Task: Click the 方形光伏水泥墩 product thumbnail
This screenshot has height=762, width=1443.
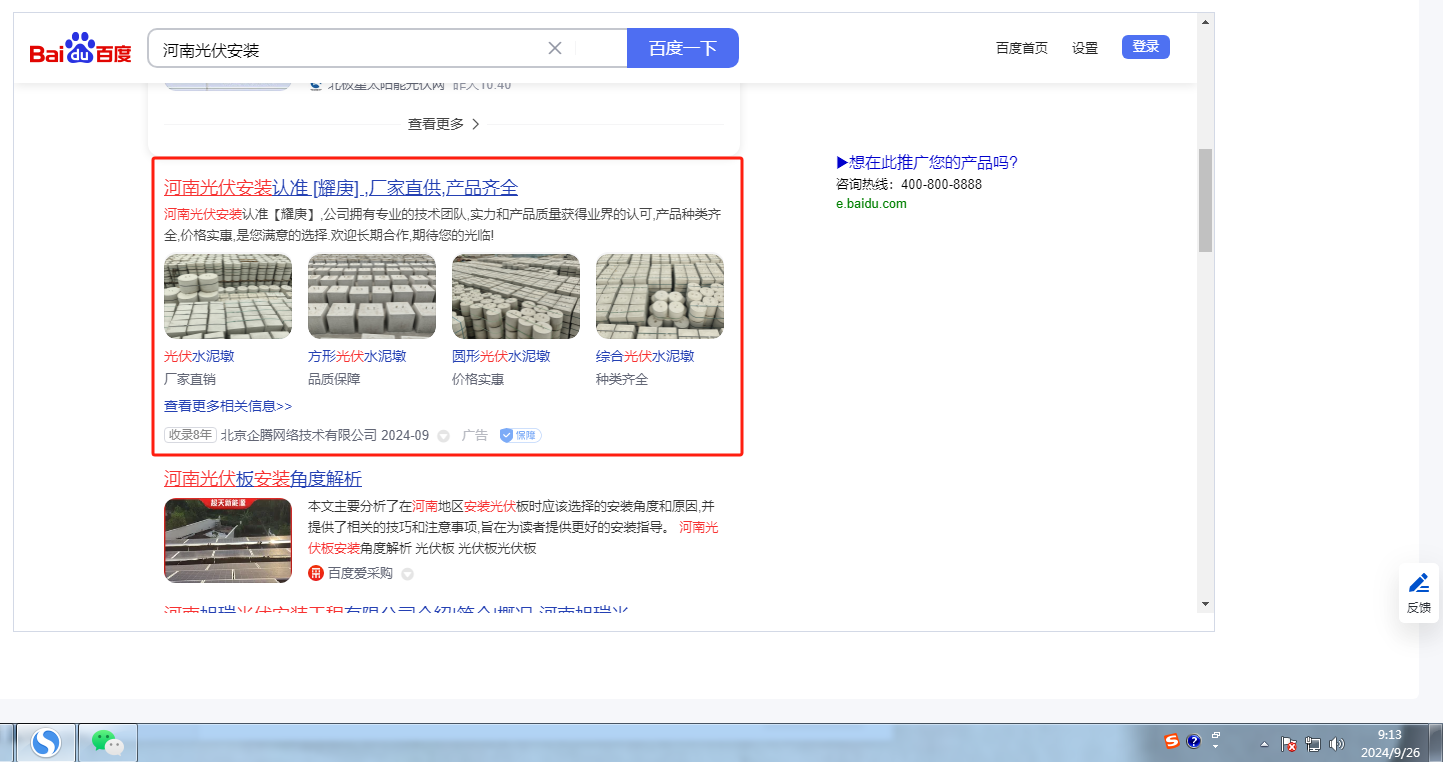Action: [x=372, y=296]
